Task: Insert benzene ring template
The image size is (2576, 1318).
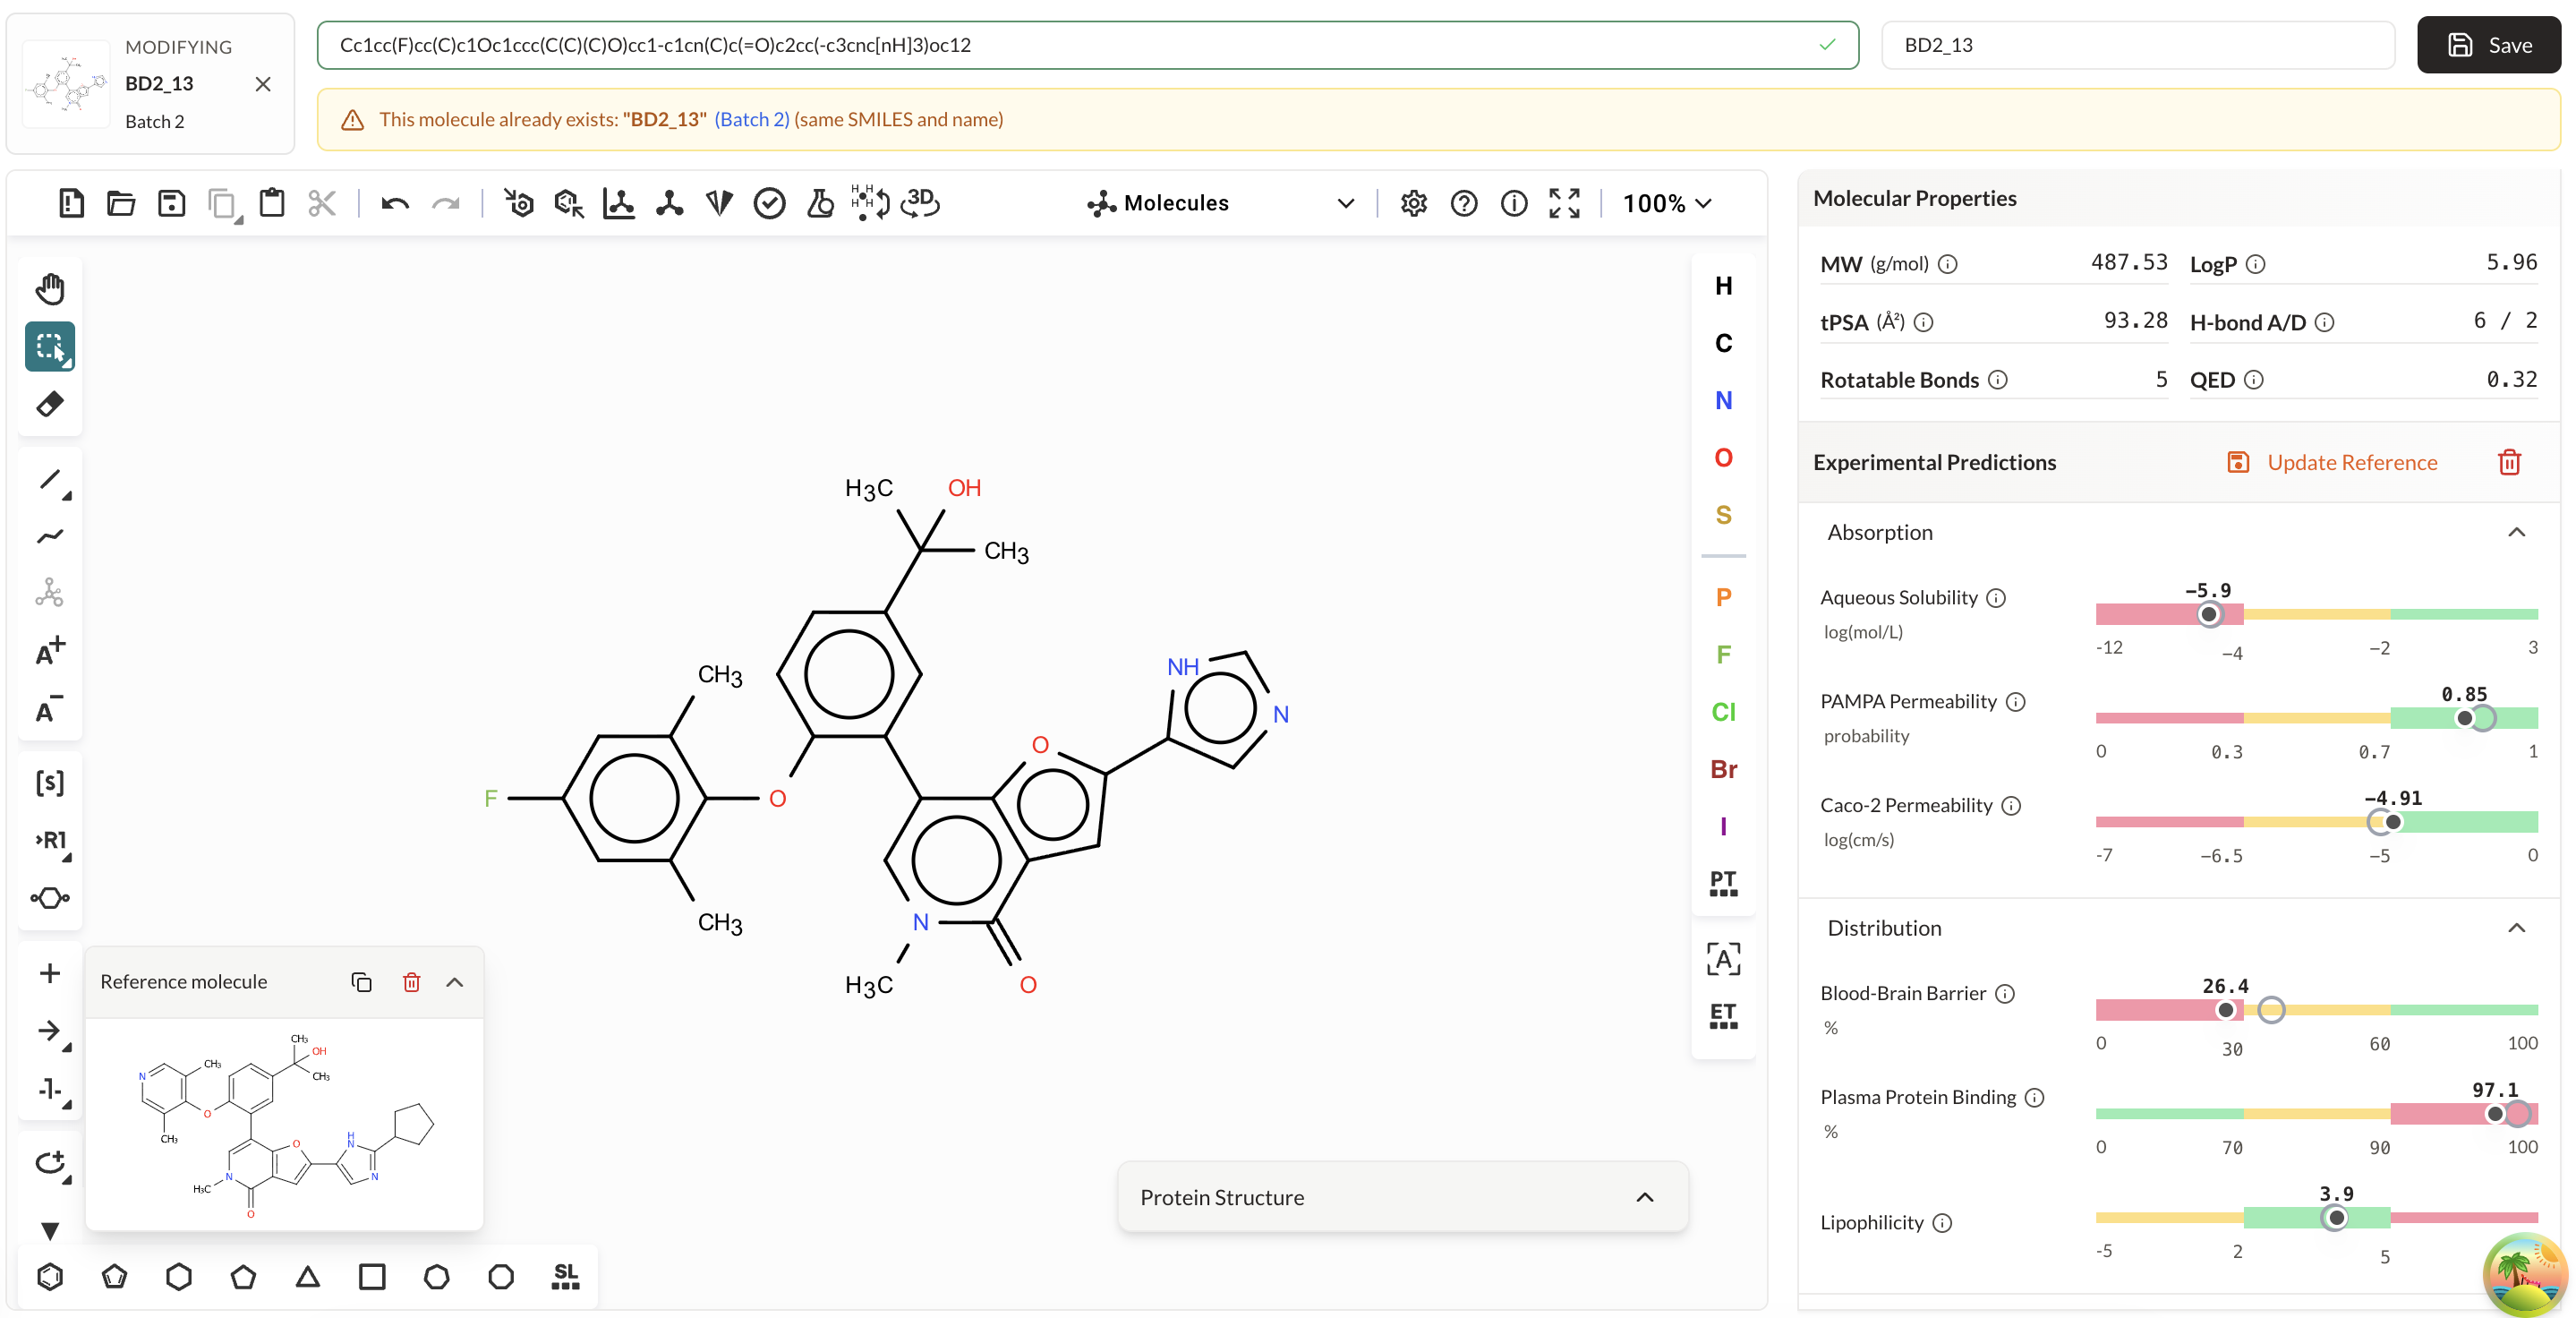Action: (50, 1276)
